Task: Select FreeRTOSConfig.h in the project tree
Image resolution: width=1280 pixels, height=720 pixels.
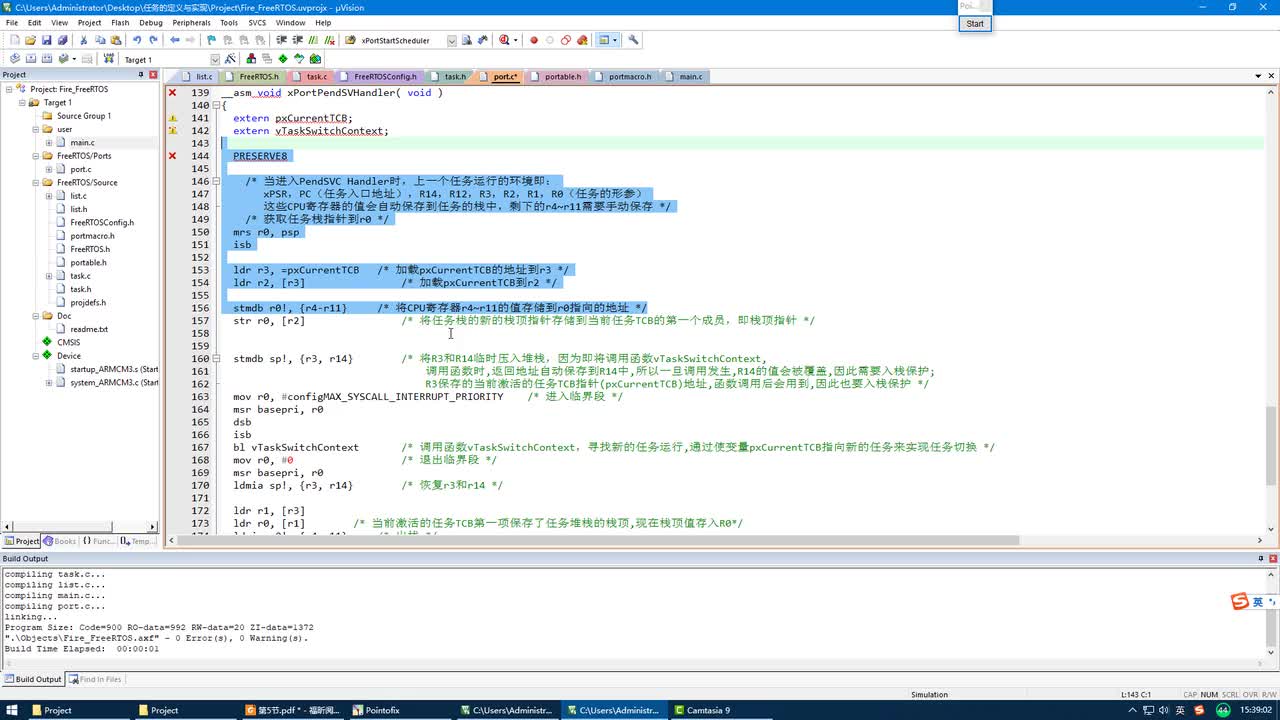Action: (x=102, y=222)
